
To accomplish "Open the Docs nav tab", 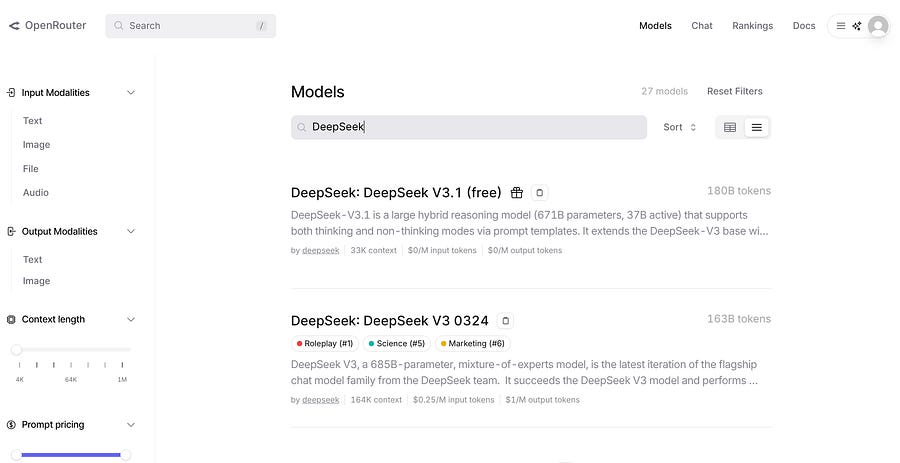I will point(804,26).
